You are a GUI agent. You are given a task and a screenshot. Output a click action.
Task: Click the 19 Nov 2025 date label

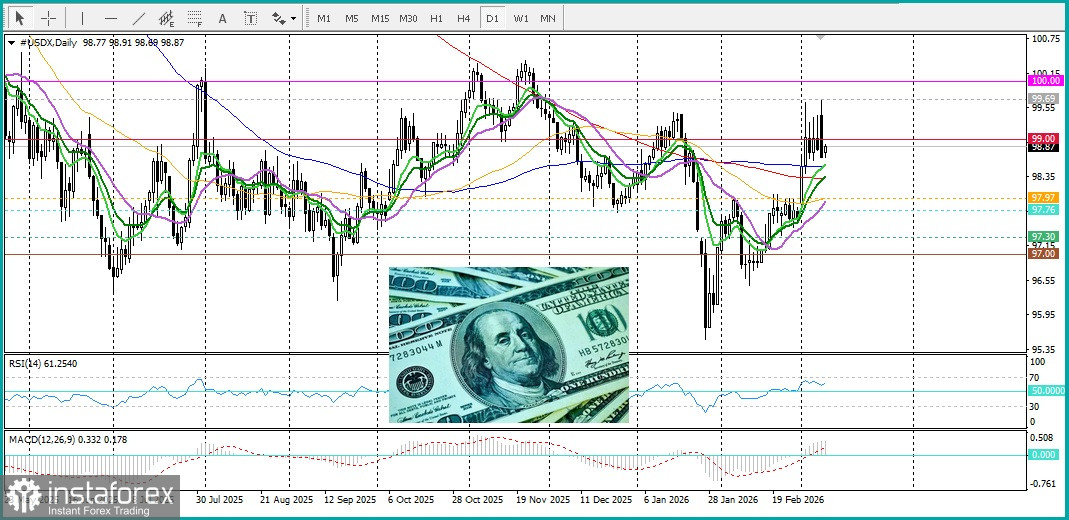coord(543,500)
